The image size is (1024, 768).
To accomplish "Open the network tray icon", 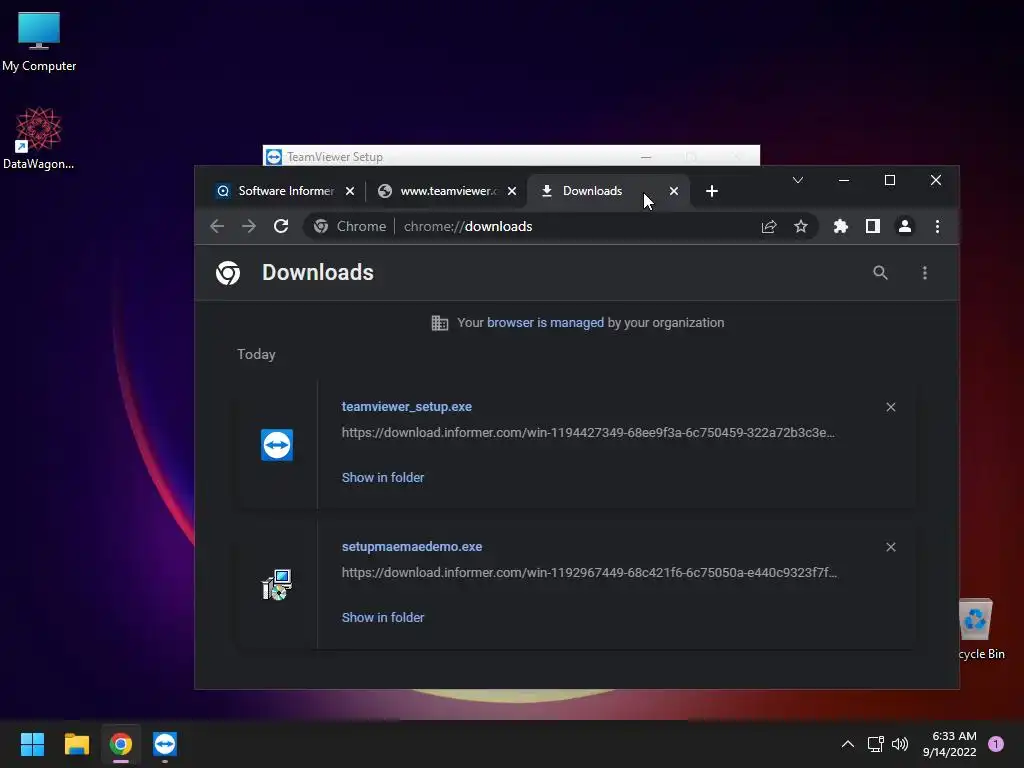I will (875, 744).
